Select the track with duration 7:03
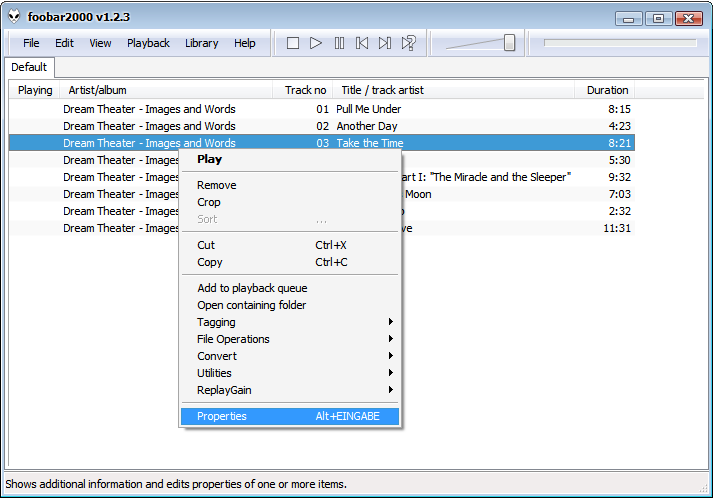This screenshot has width=713, height=498. coord(518,194)
